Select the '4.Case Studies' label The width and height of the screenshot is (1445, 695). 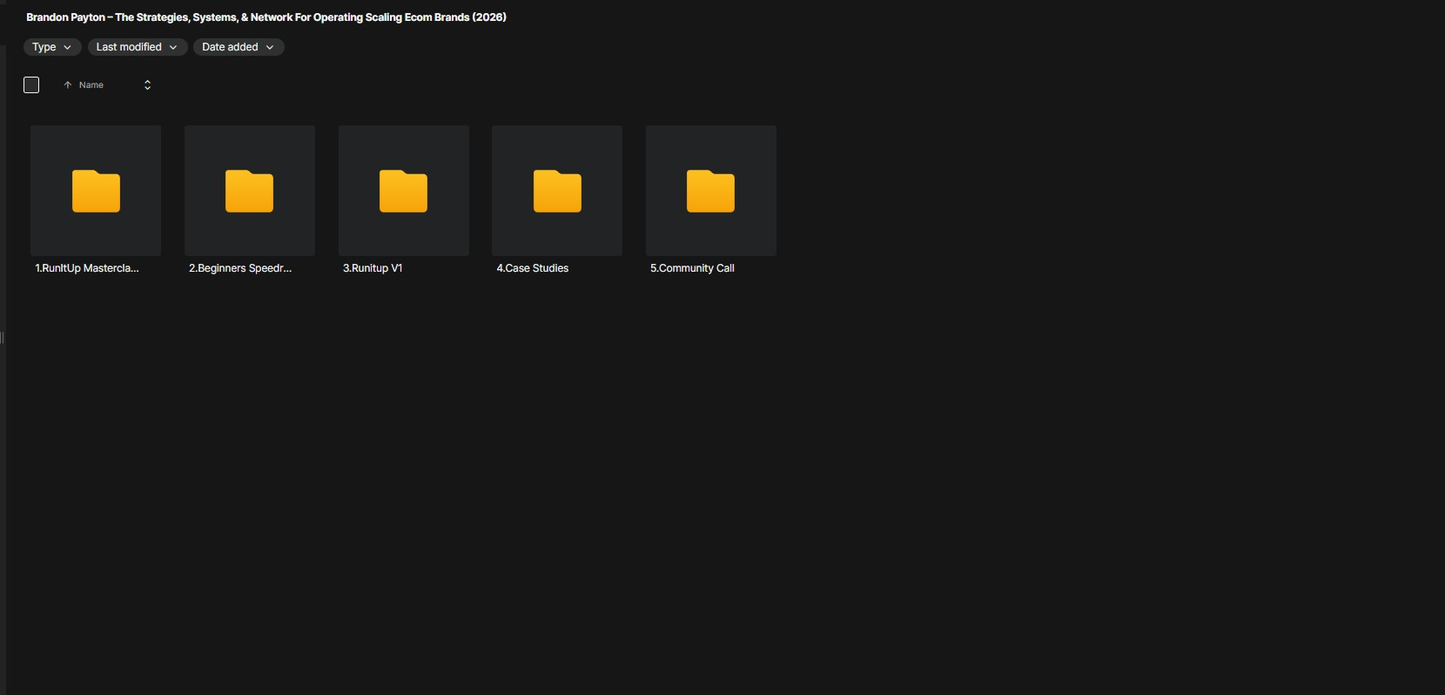533,268
